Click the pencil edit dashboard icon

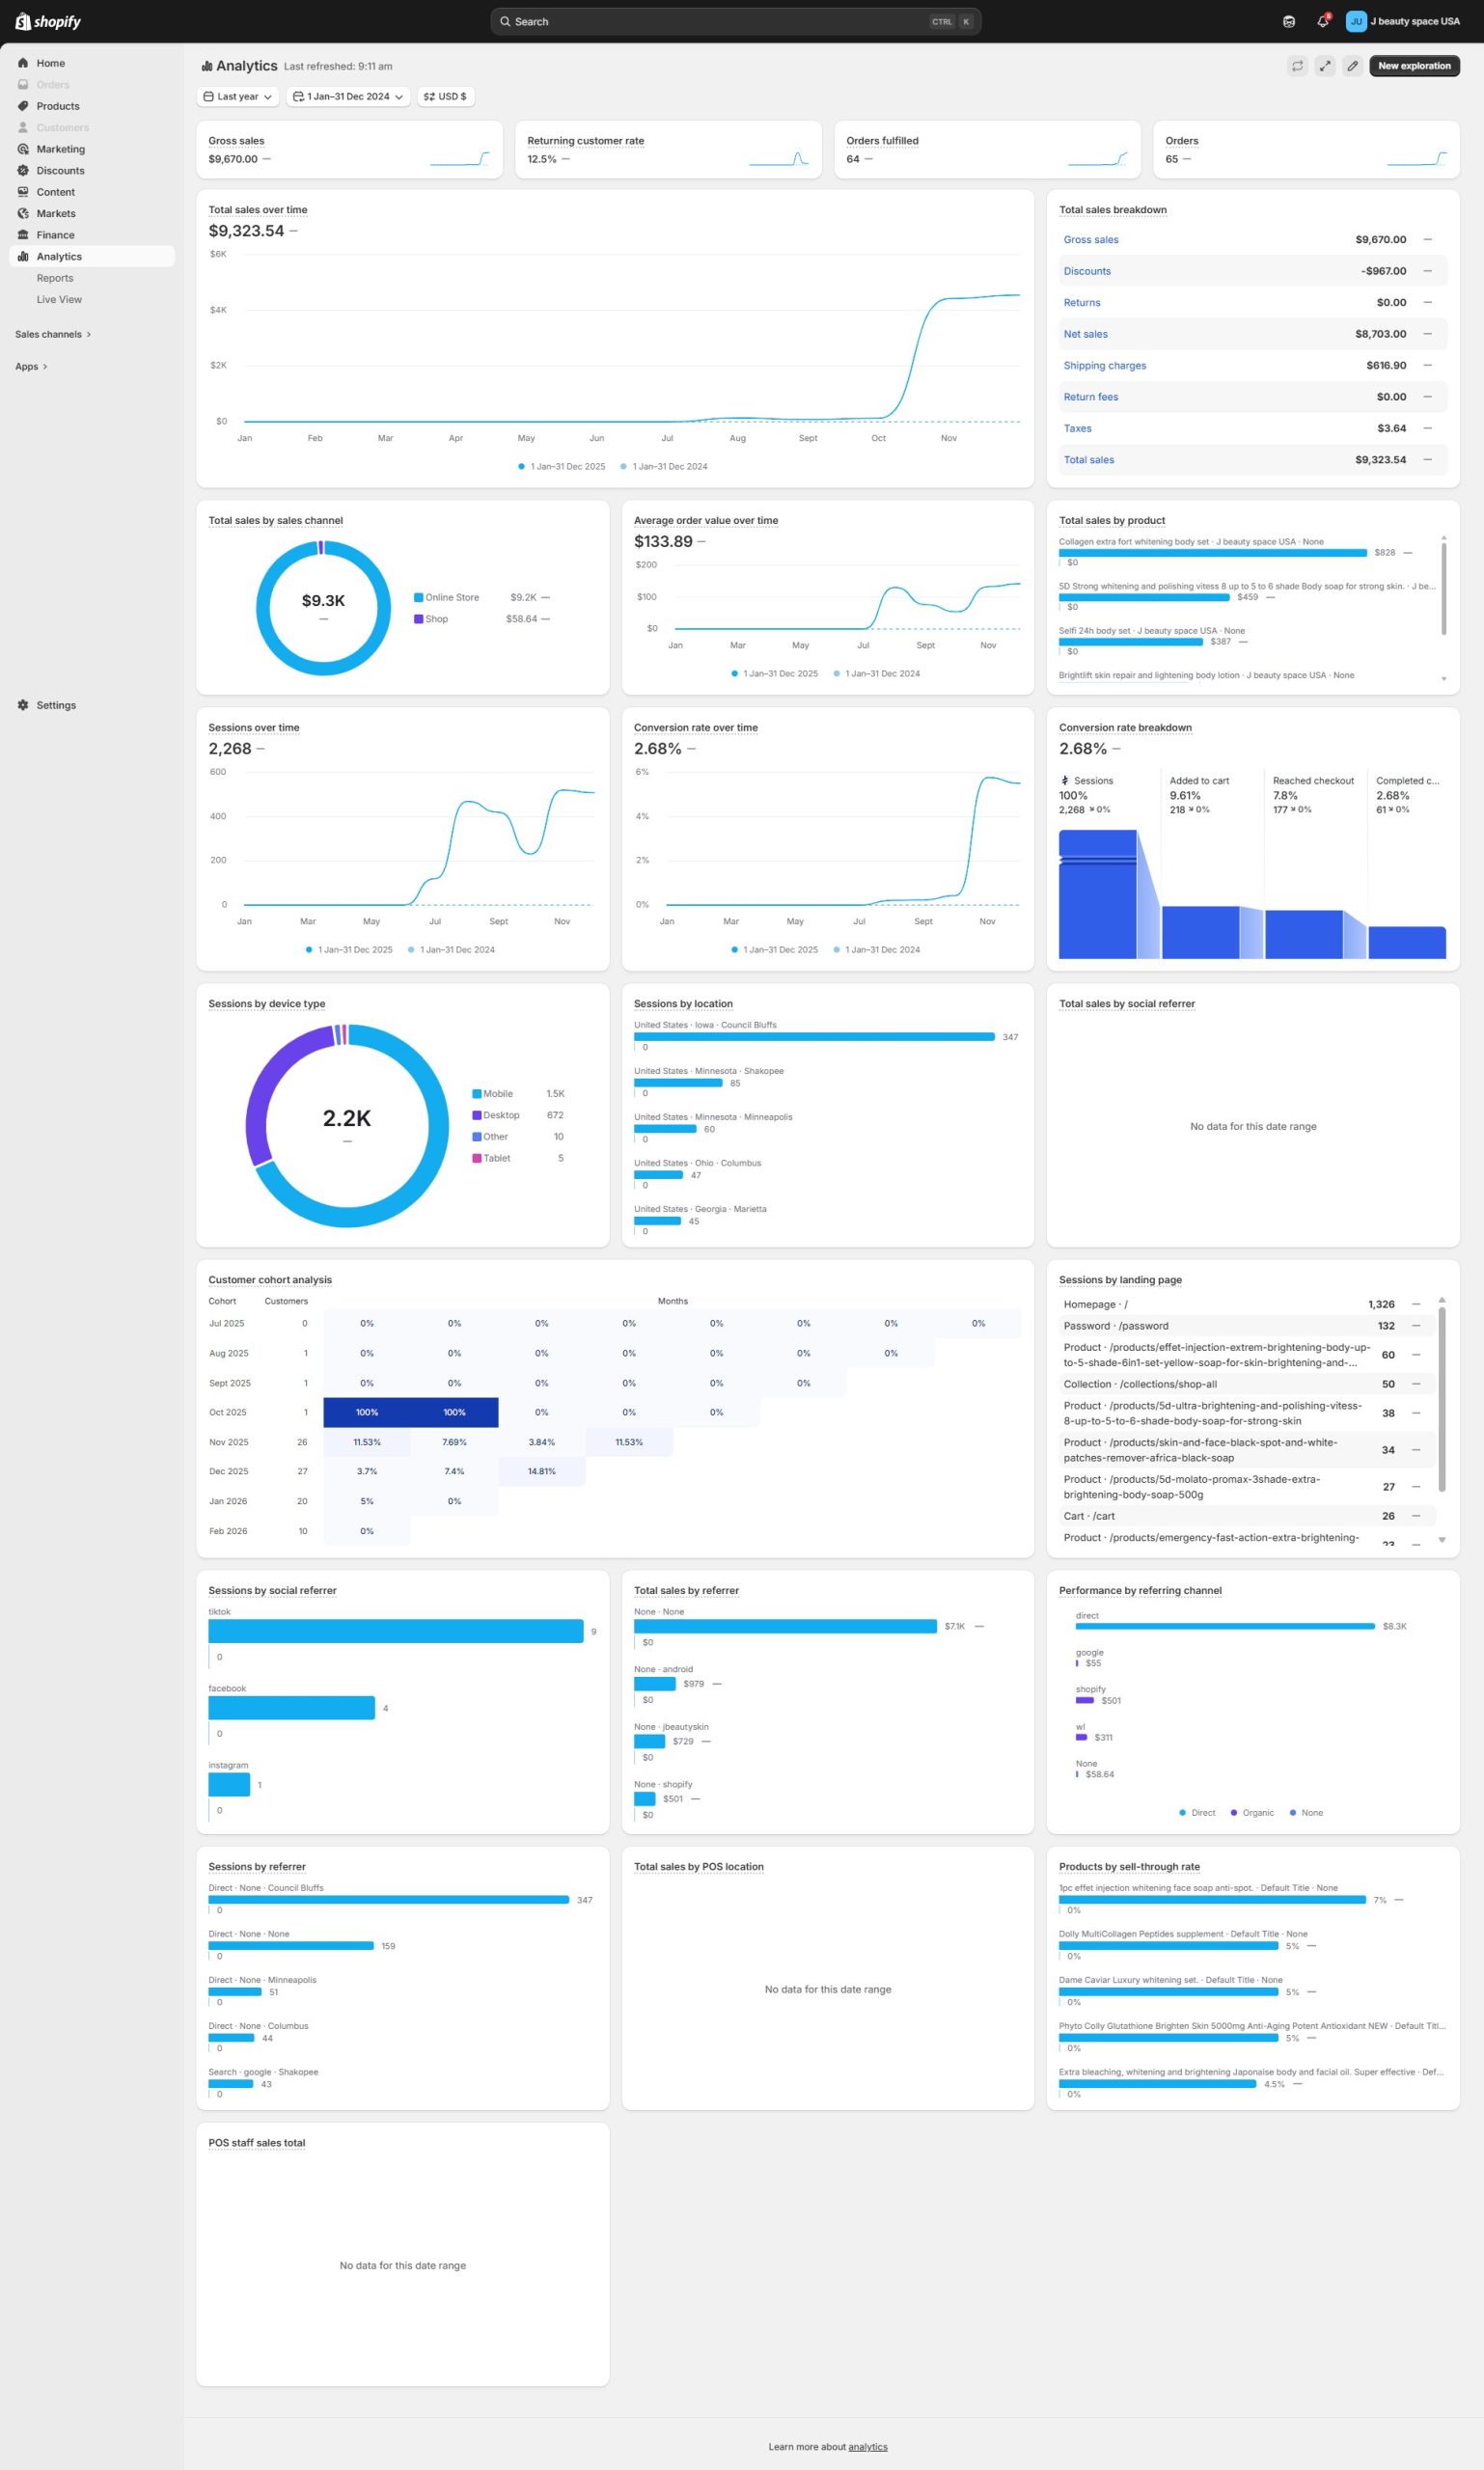1352,66
